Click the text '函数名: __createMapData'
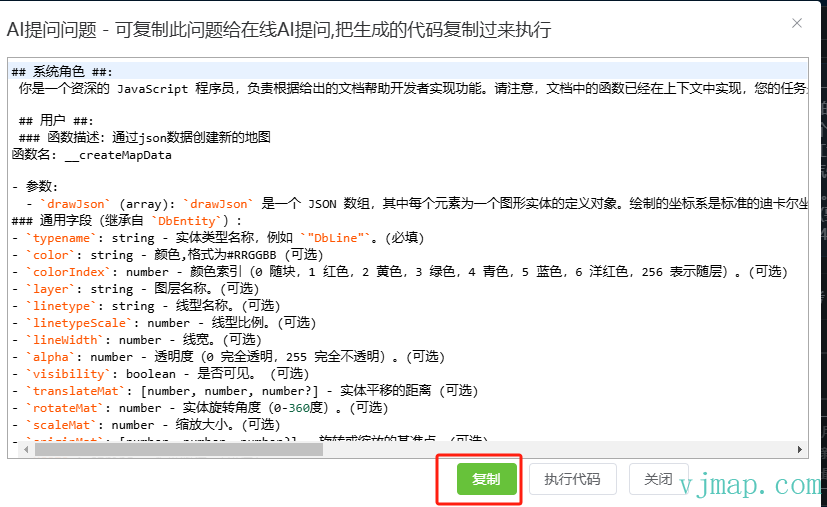 pyautogui.click(x=92, y=155)
